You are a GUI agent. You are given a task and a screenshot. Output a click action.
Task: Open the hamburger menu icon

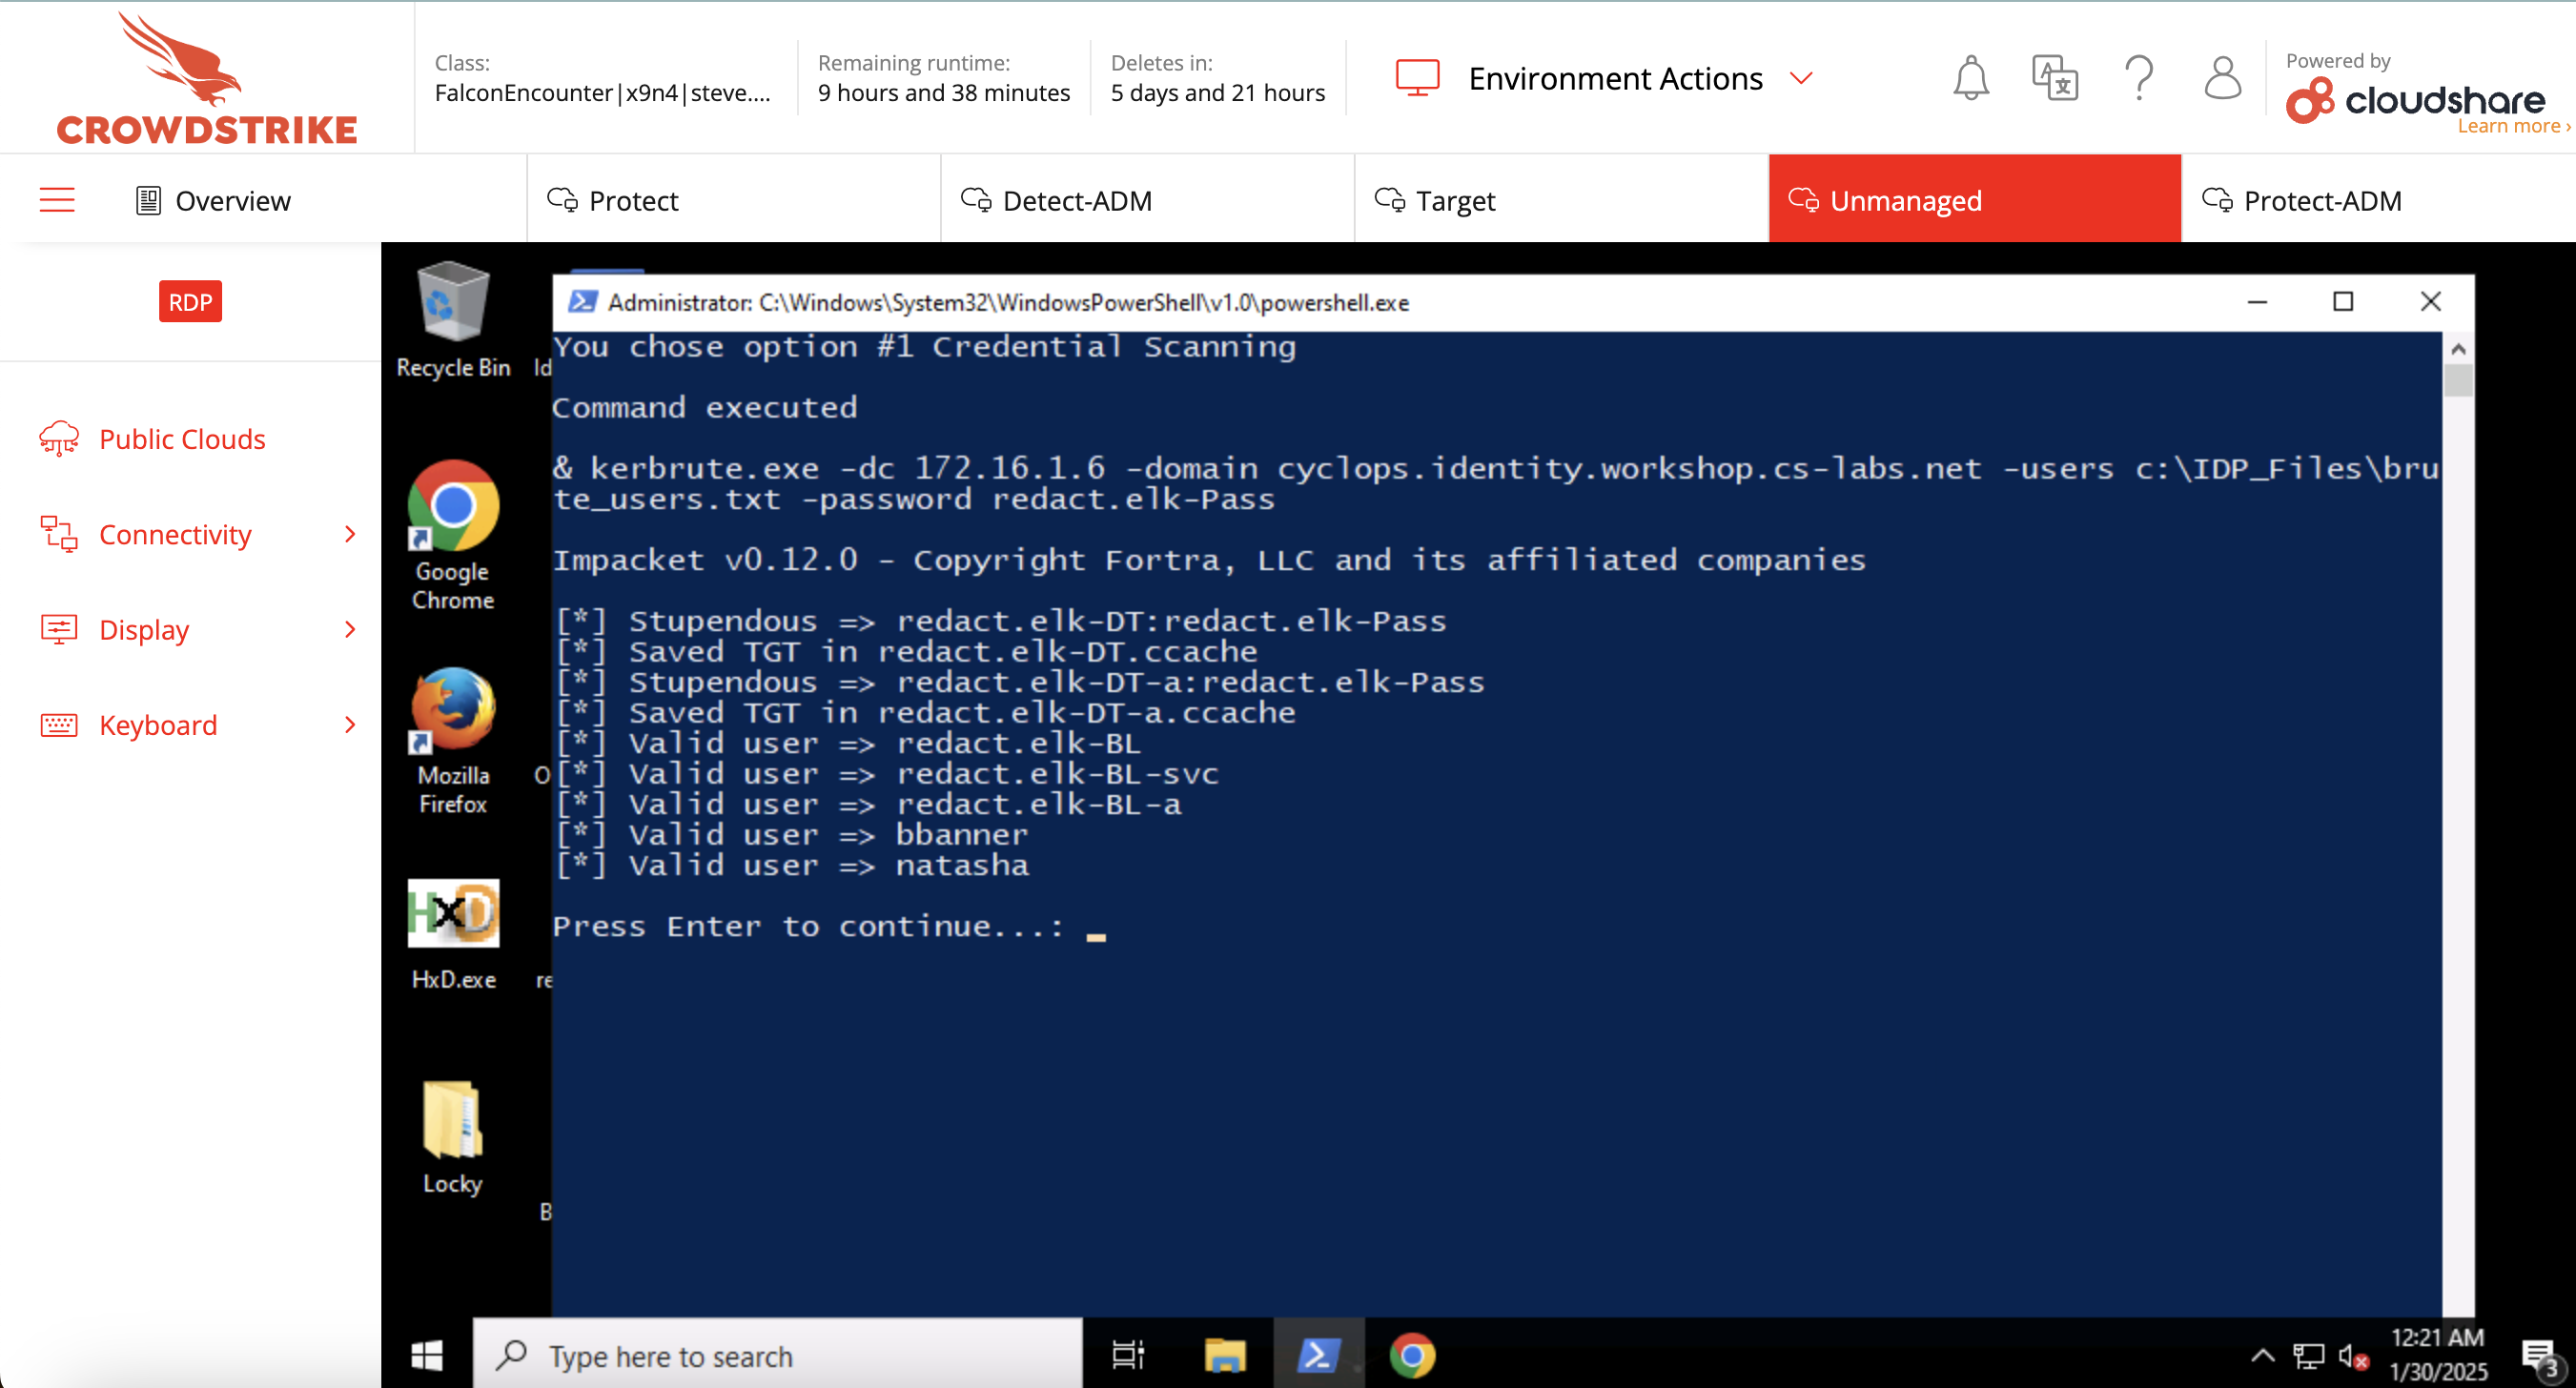point(57,200)
